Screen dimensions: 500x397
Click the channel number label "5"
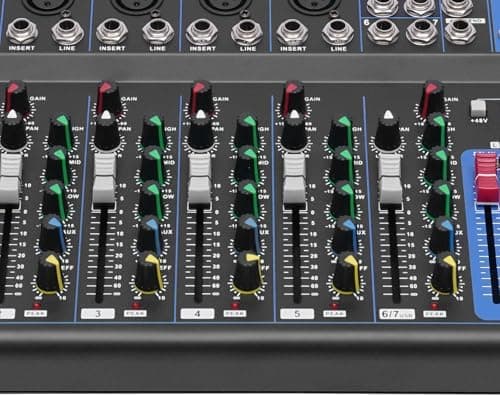[297, 314]
